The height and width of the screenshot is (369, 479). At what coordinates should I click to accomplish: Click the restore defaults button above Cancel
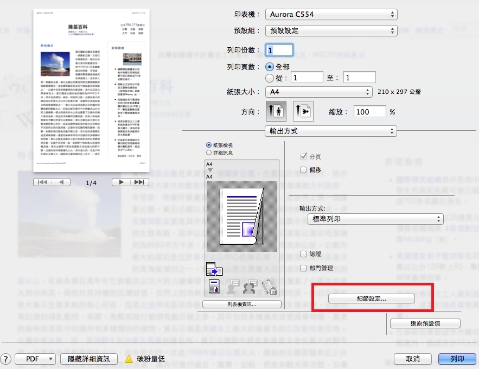(425, 323)
